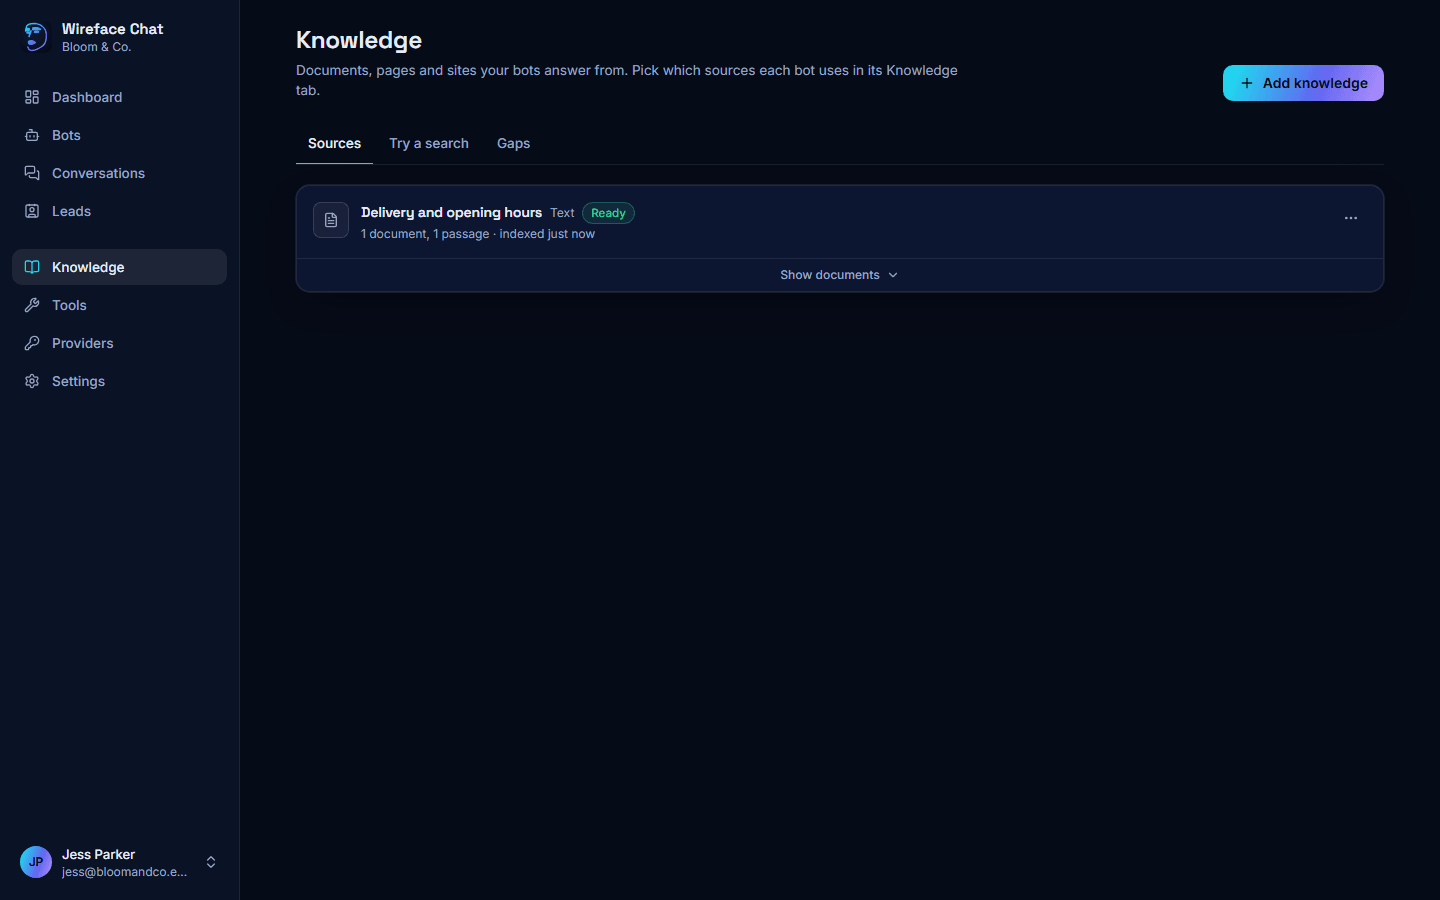Click the Text type label on the source
The height and width of the screenshot is (900, 1440).
click(562, 213)
